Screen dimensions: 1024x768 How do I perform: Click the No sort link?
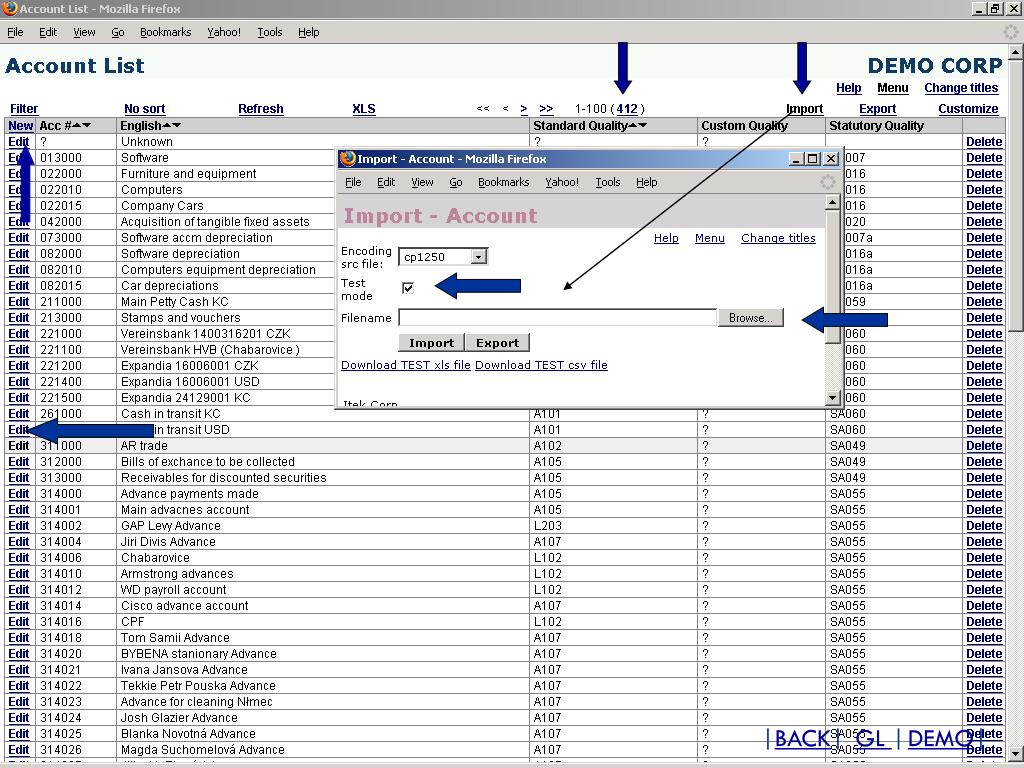point(144,109)
